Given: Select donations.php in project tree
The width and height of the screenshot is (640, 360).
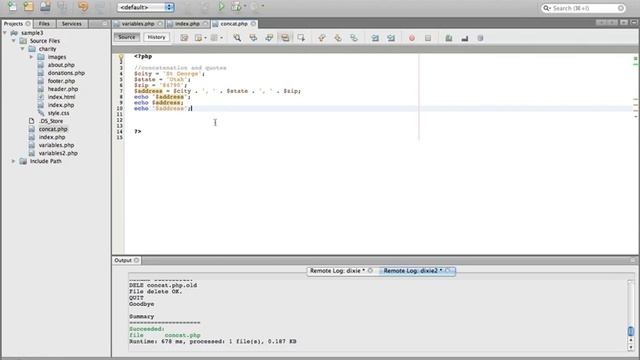Looking at the screenshot, I should click(x=66, y=73).
